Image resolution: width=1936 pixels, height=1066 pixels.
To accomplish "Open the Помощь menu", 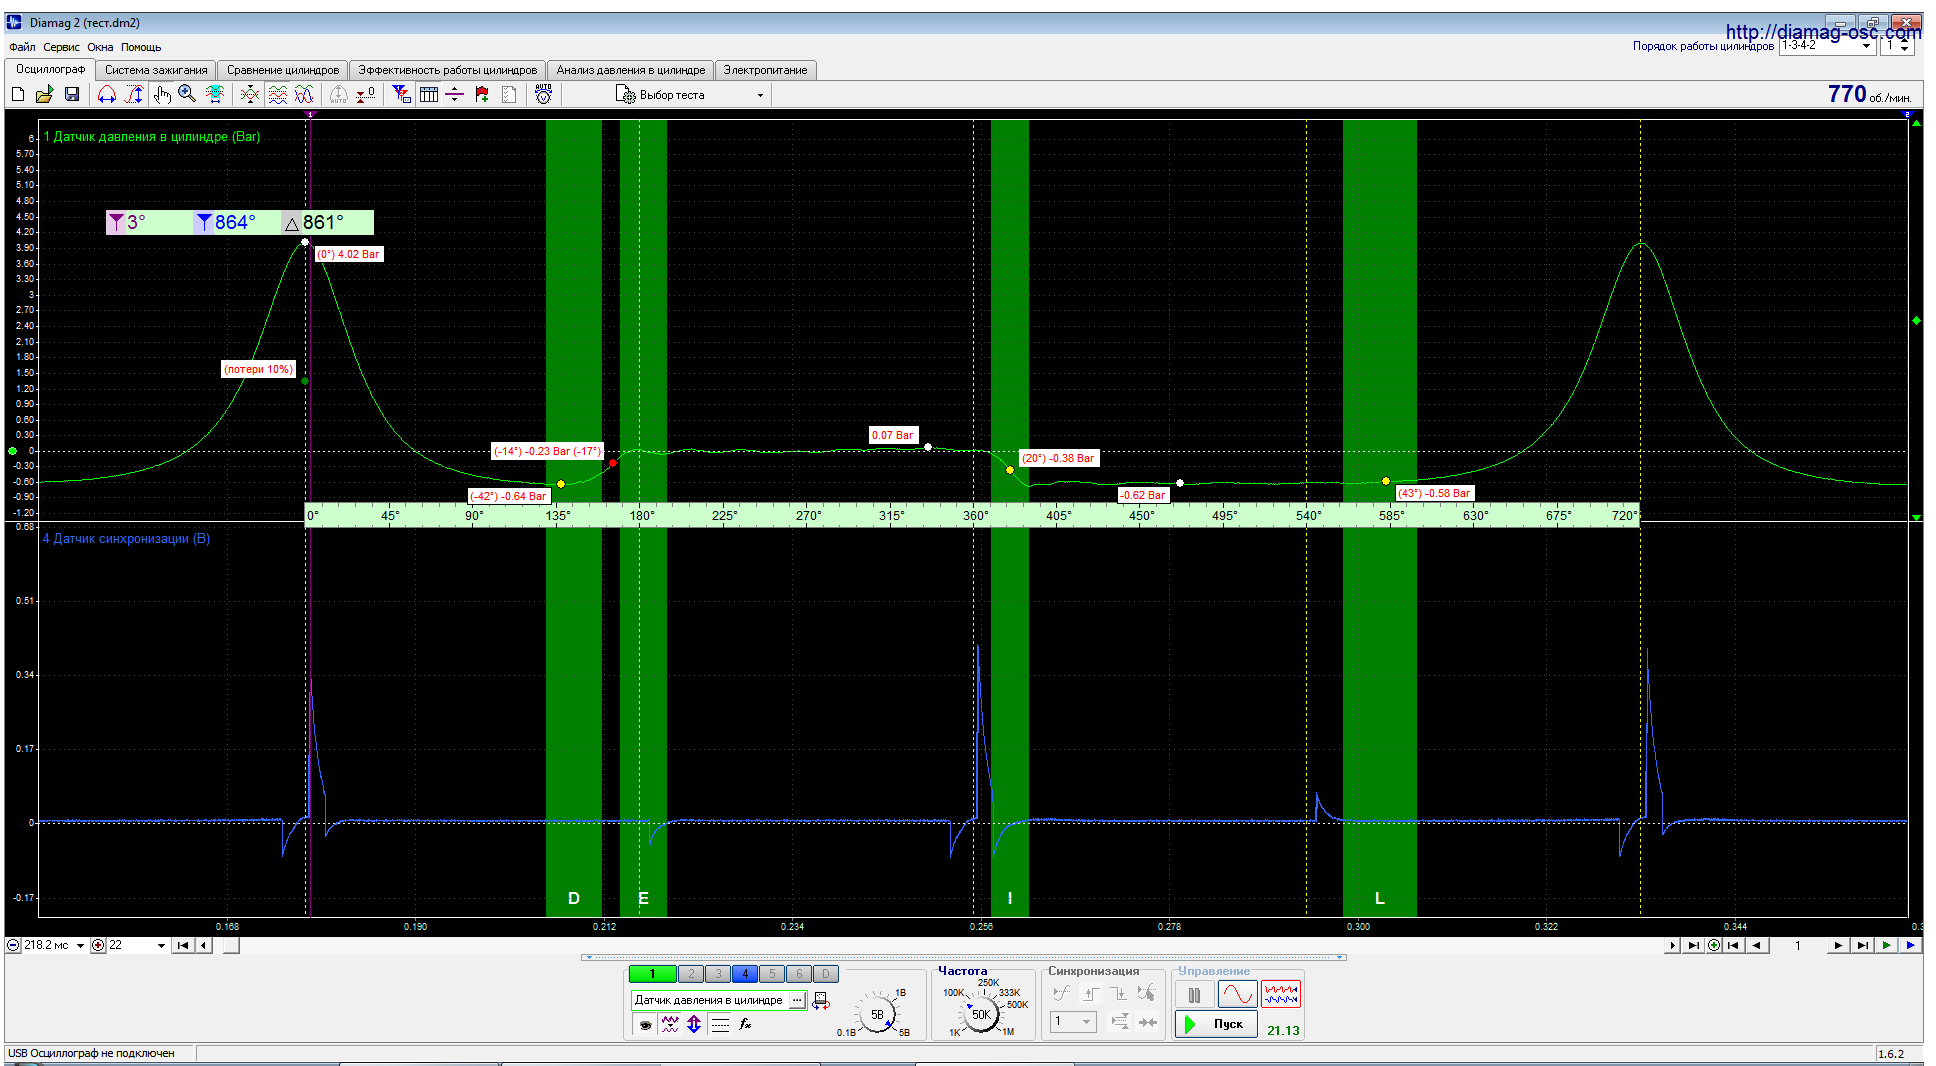I will point(141,47).
